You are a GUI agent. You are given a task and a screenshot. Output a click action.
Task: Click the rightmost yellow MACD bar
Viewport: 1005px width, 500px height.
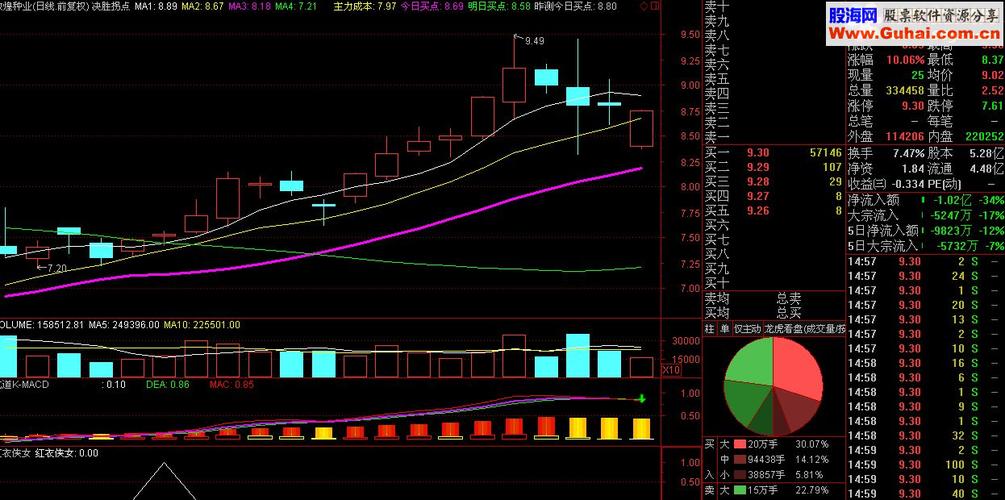click(x=641, y=429)
